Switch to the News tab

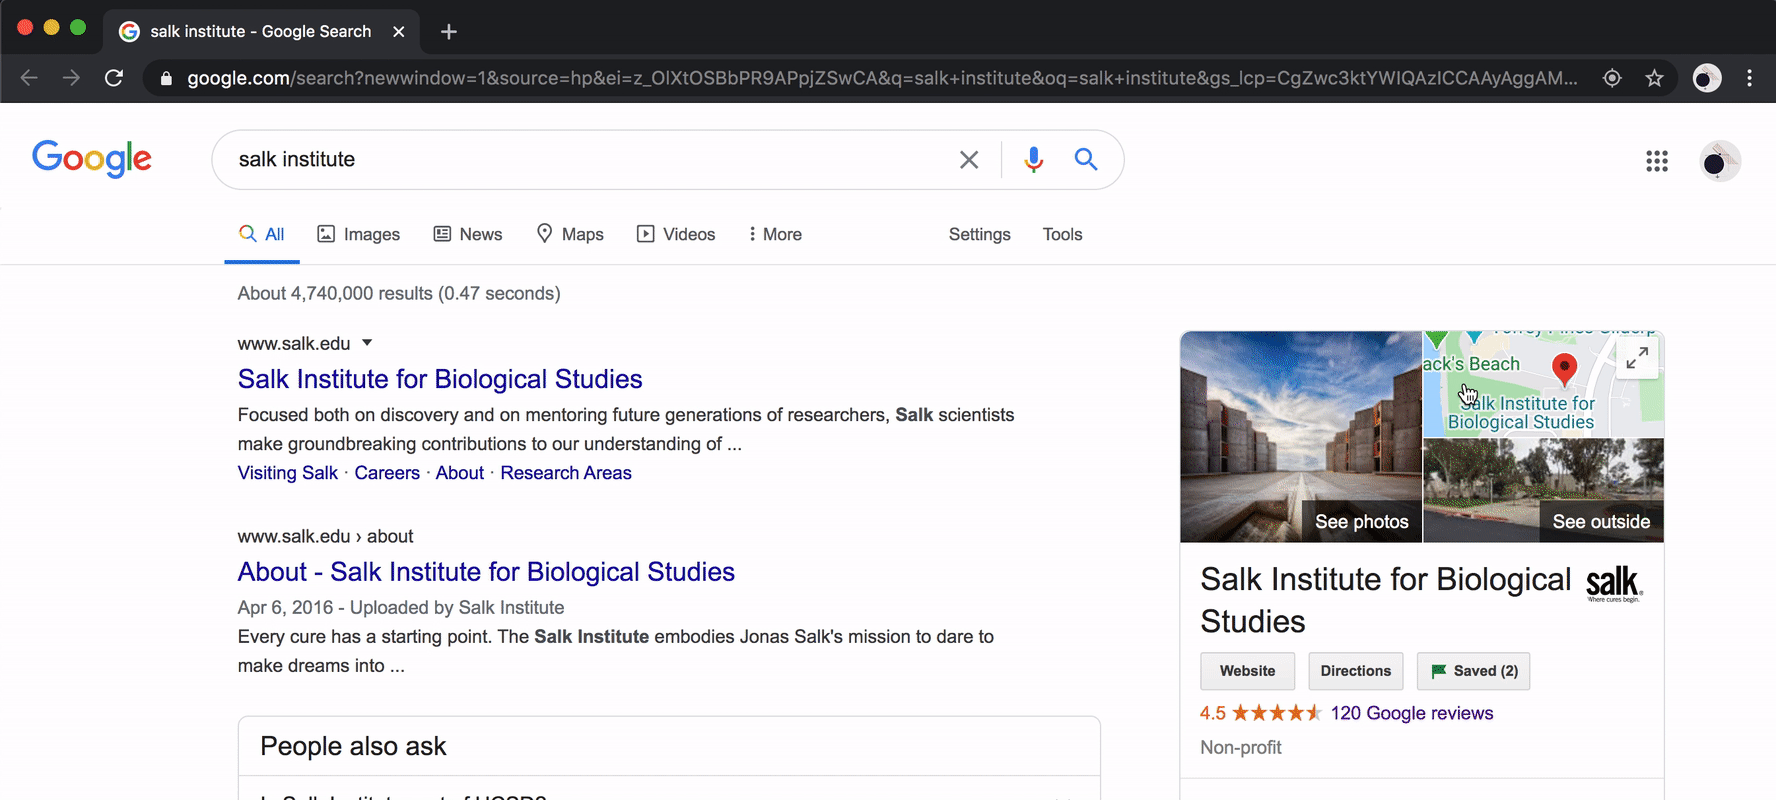tap(468, 234)
